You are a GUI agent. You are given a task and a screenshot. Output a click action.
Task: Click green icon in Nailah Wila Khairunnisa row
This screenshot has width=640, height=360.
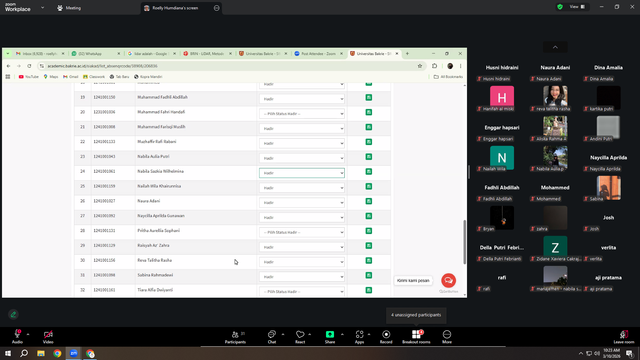(x=369, y=187)
